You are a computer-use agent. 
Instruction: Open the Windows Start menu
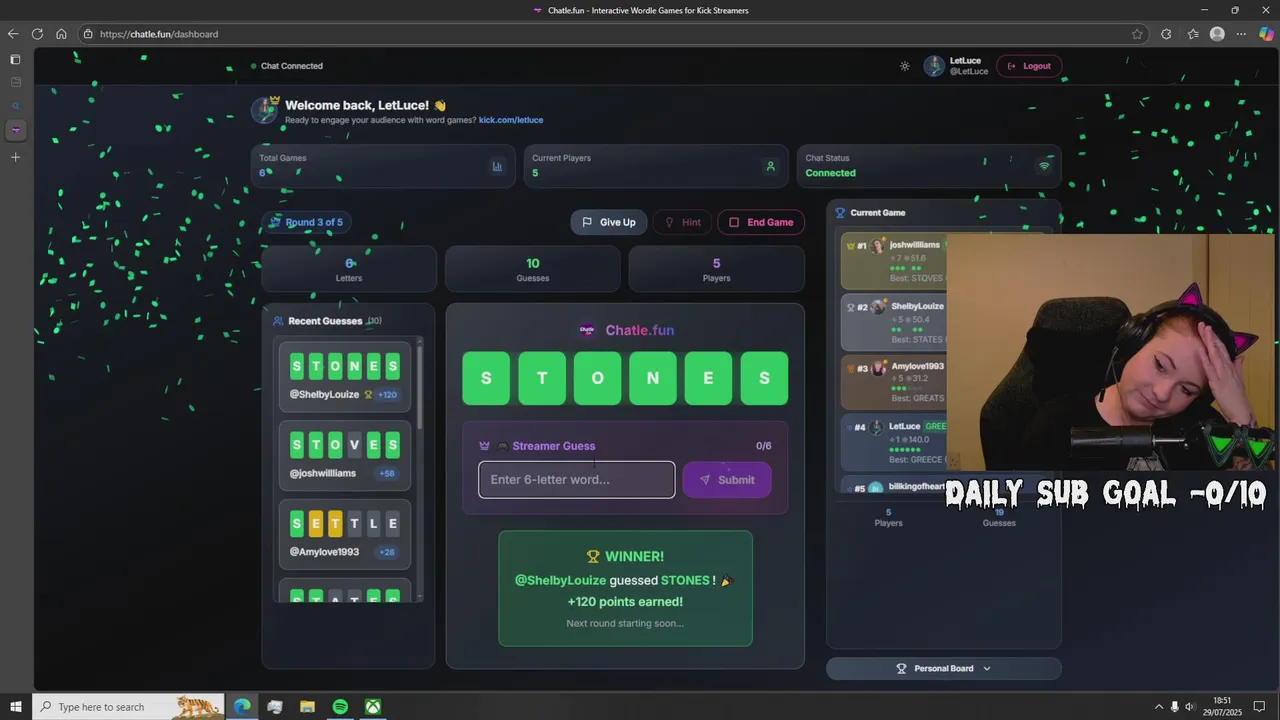click(x=16, y=707)
